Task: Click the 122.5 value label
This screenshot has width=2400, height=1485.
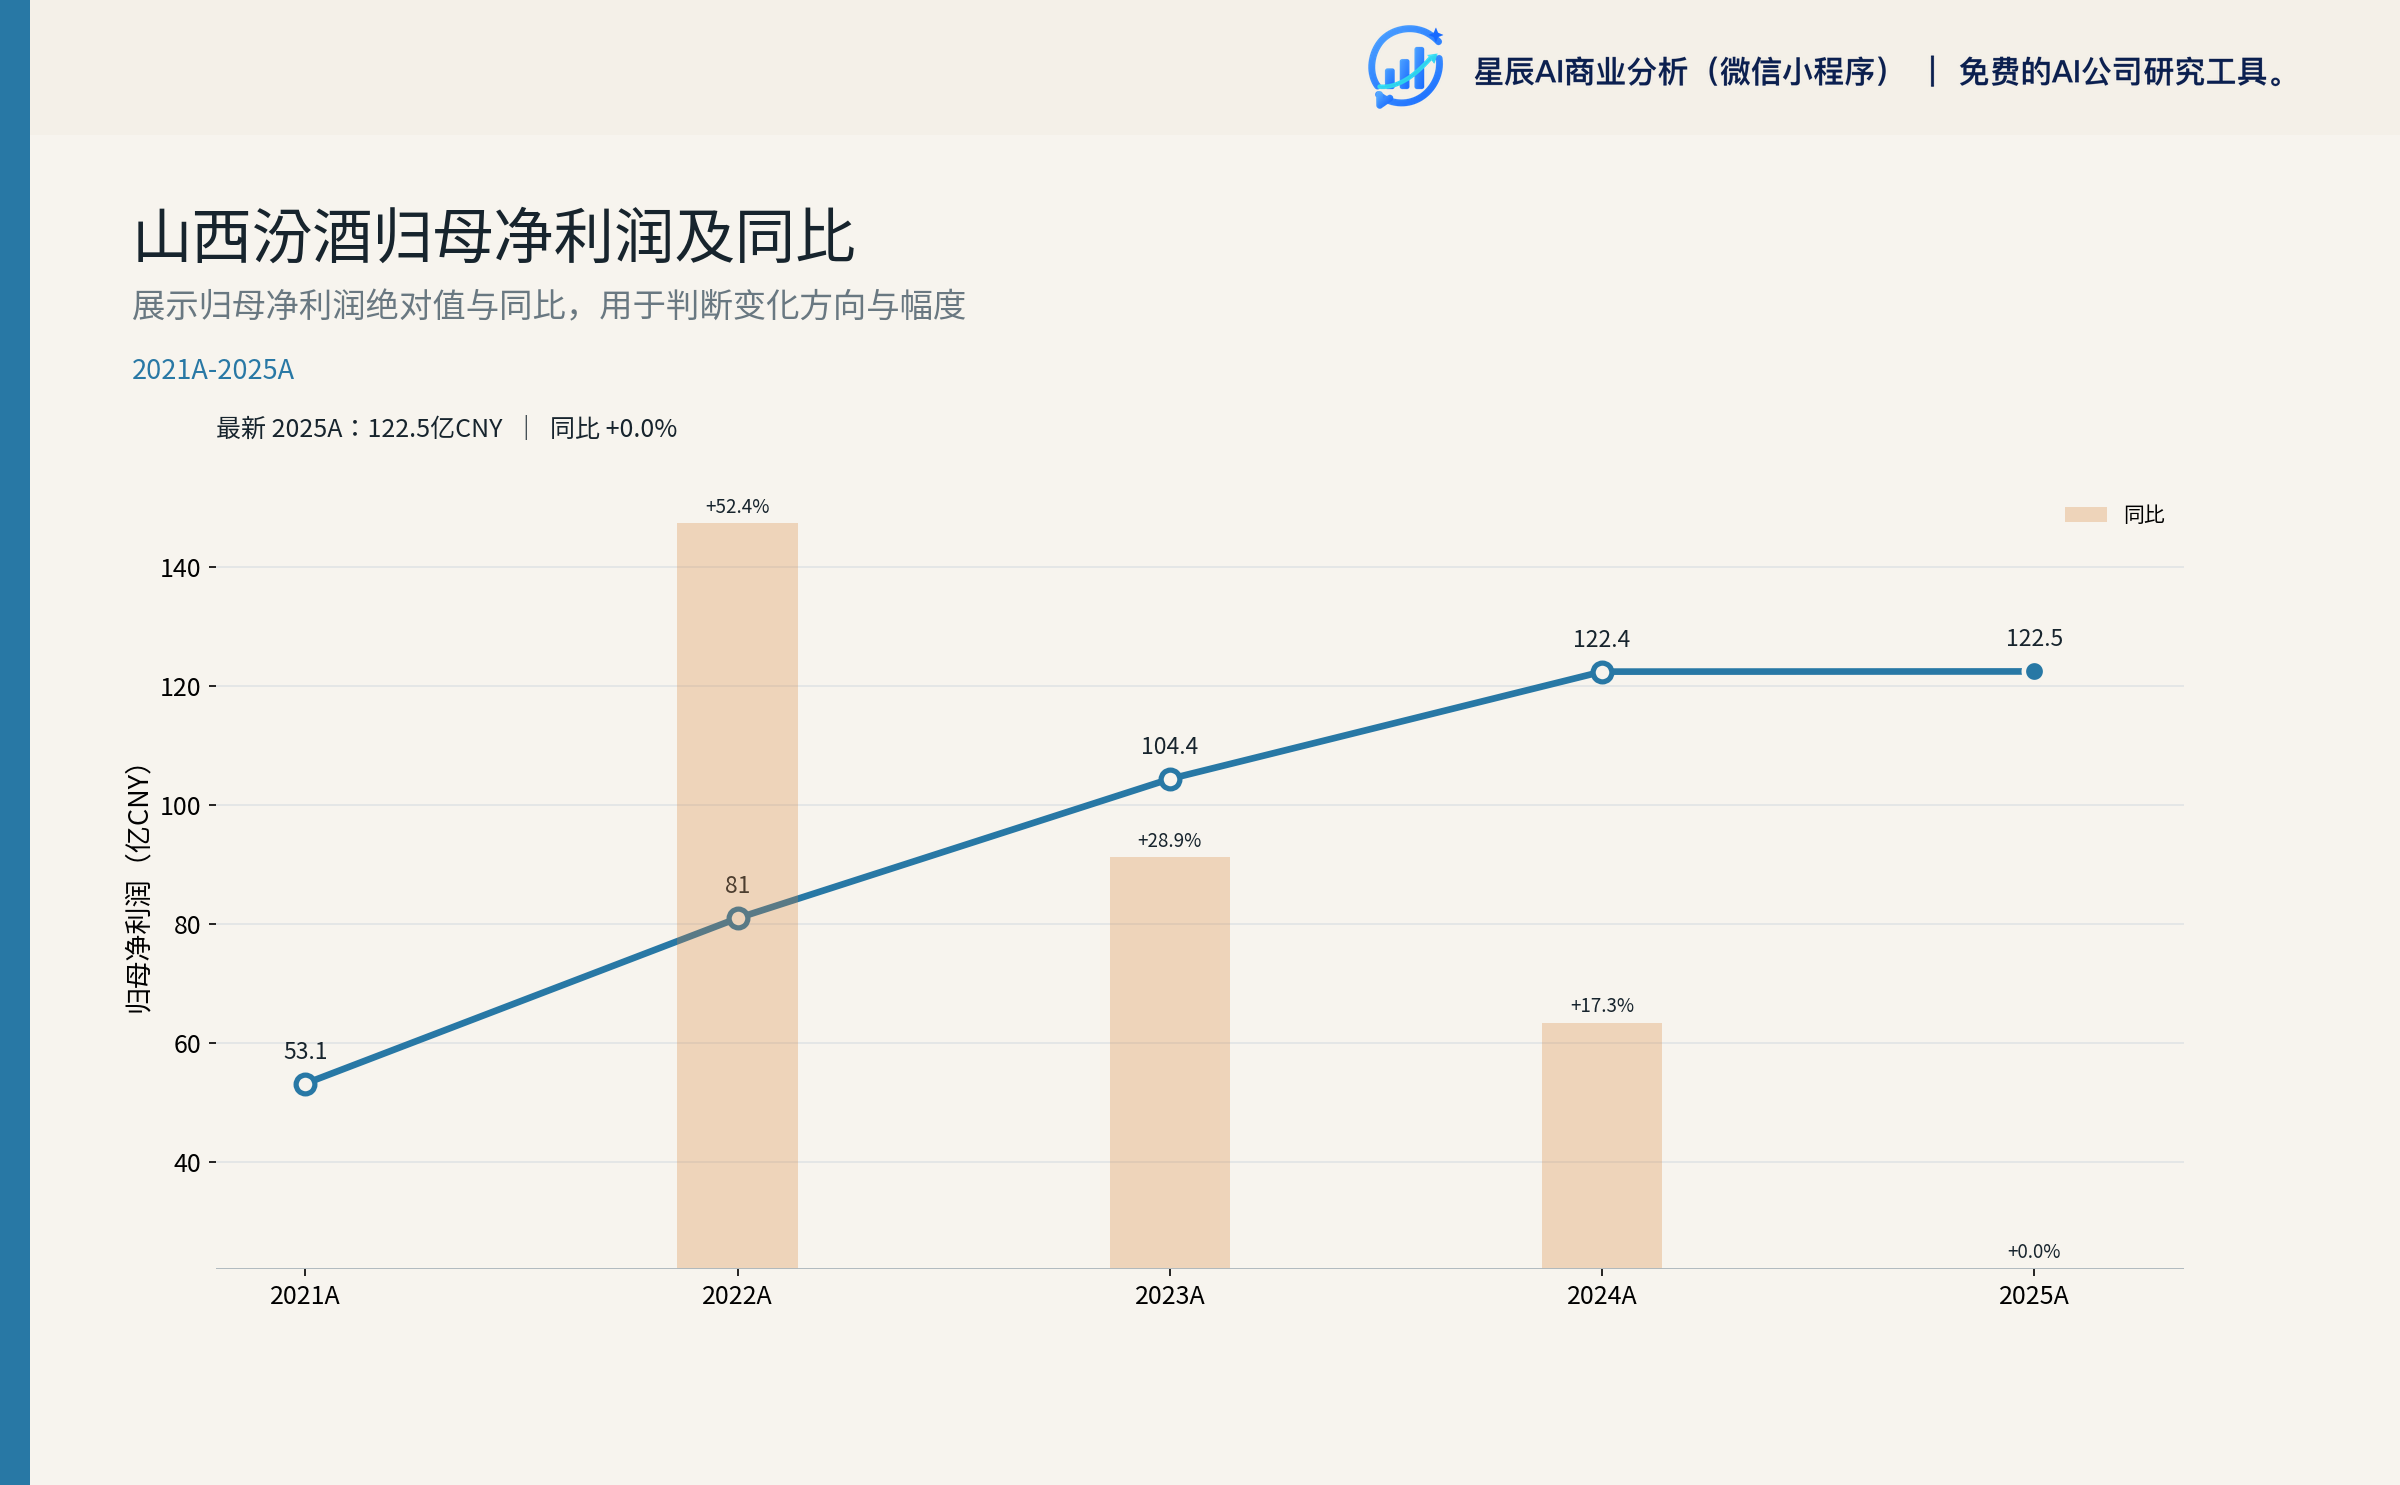Action: pyautogui.click(x=2034, y=638)
